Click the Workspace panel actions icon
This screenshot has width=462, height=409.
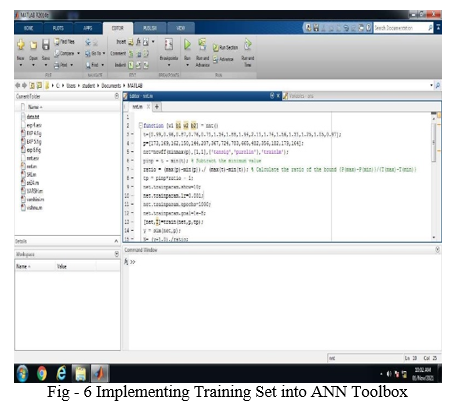[117, 254]
